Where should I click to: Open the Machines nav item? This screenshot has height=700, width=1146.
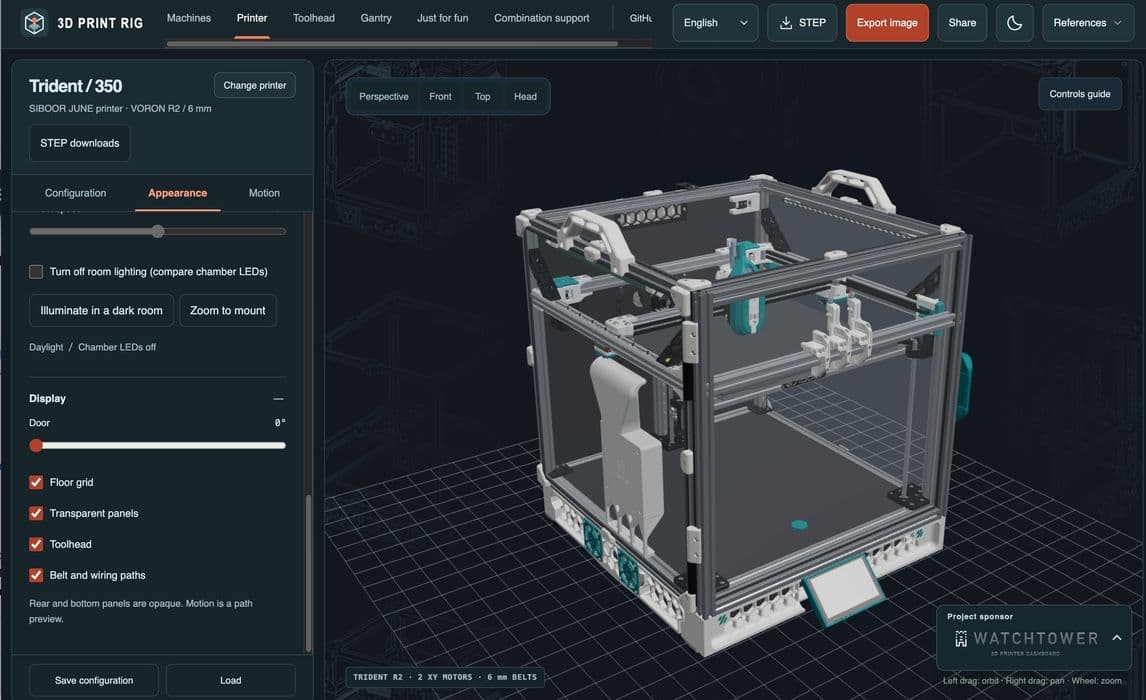[189, 18]
